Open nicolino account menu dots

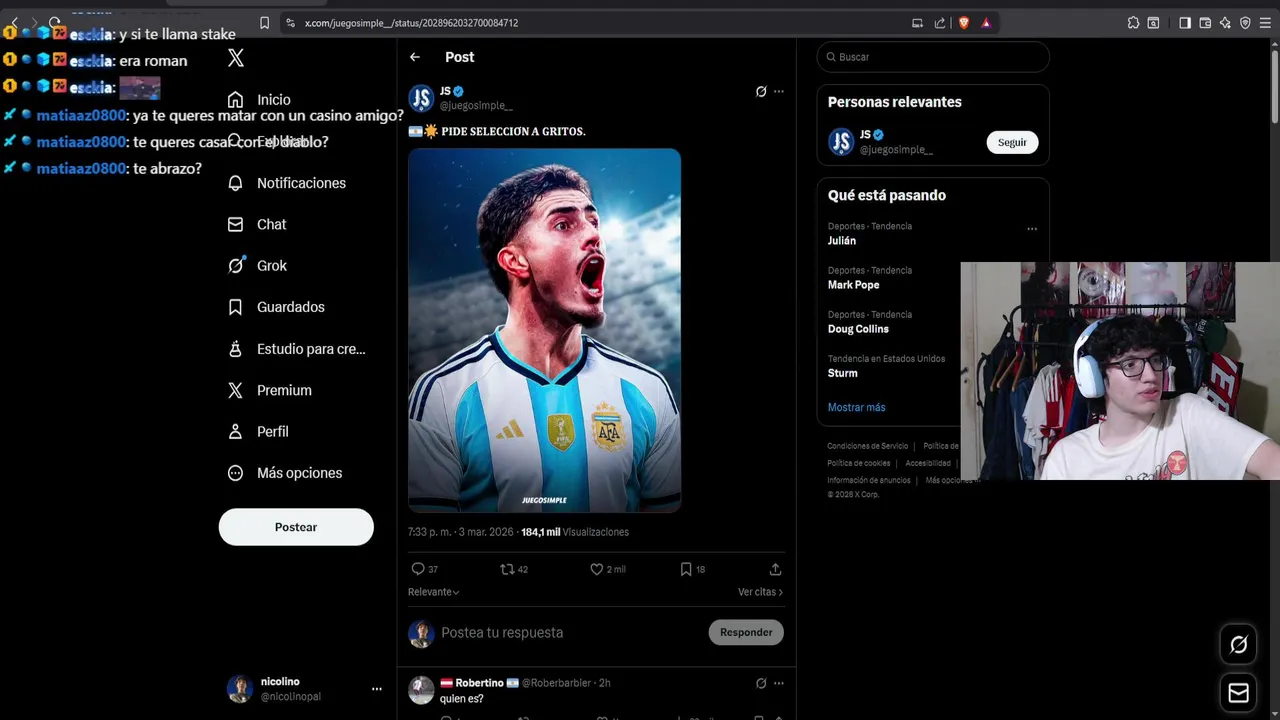[377, 689]
